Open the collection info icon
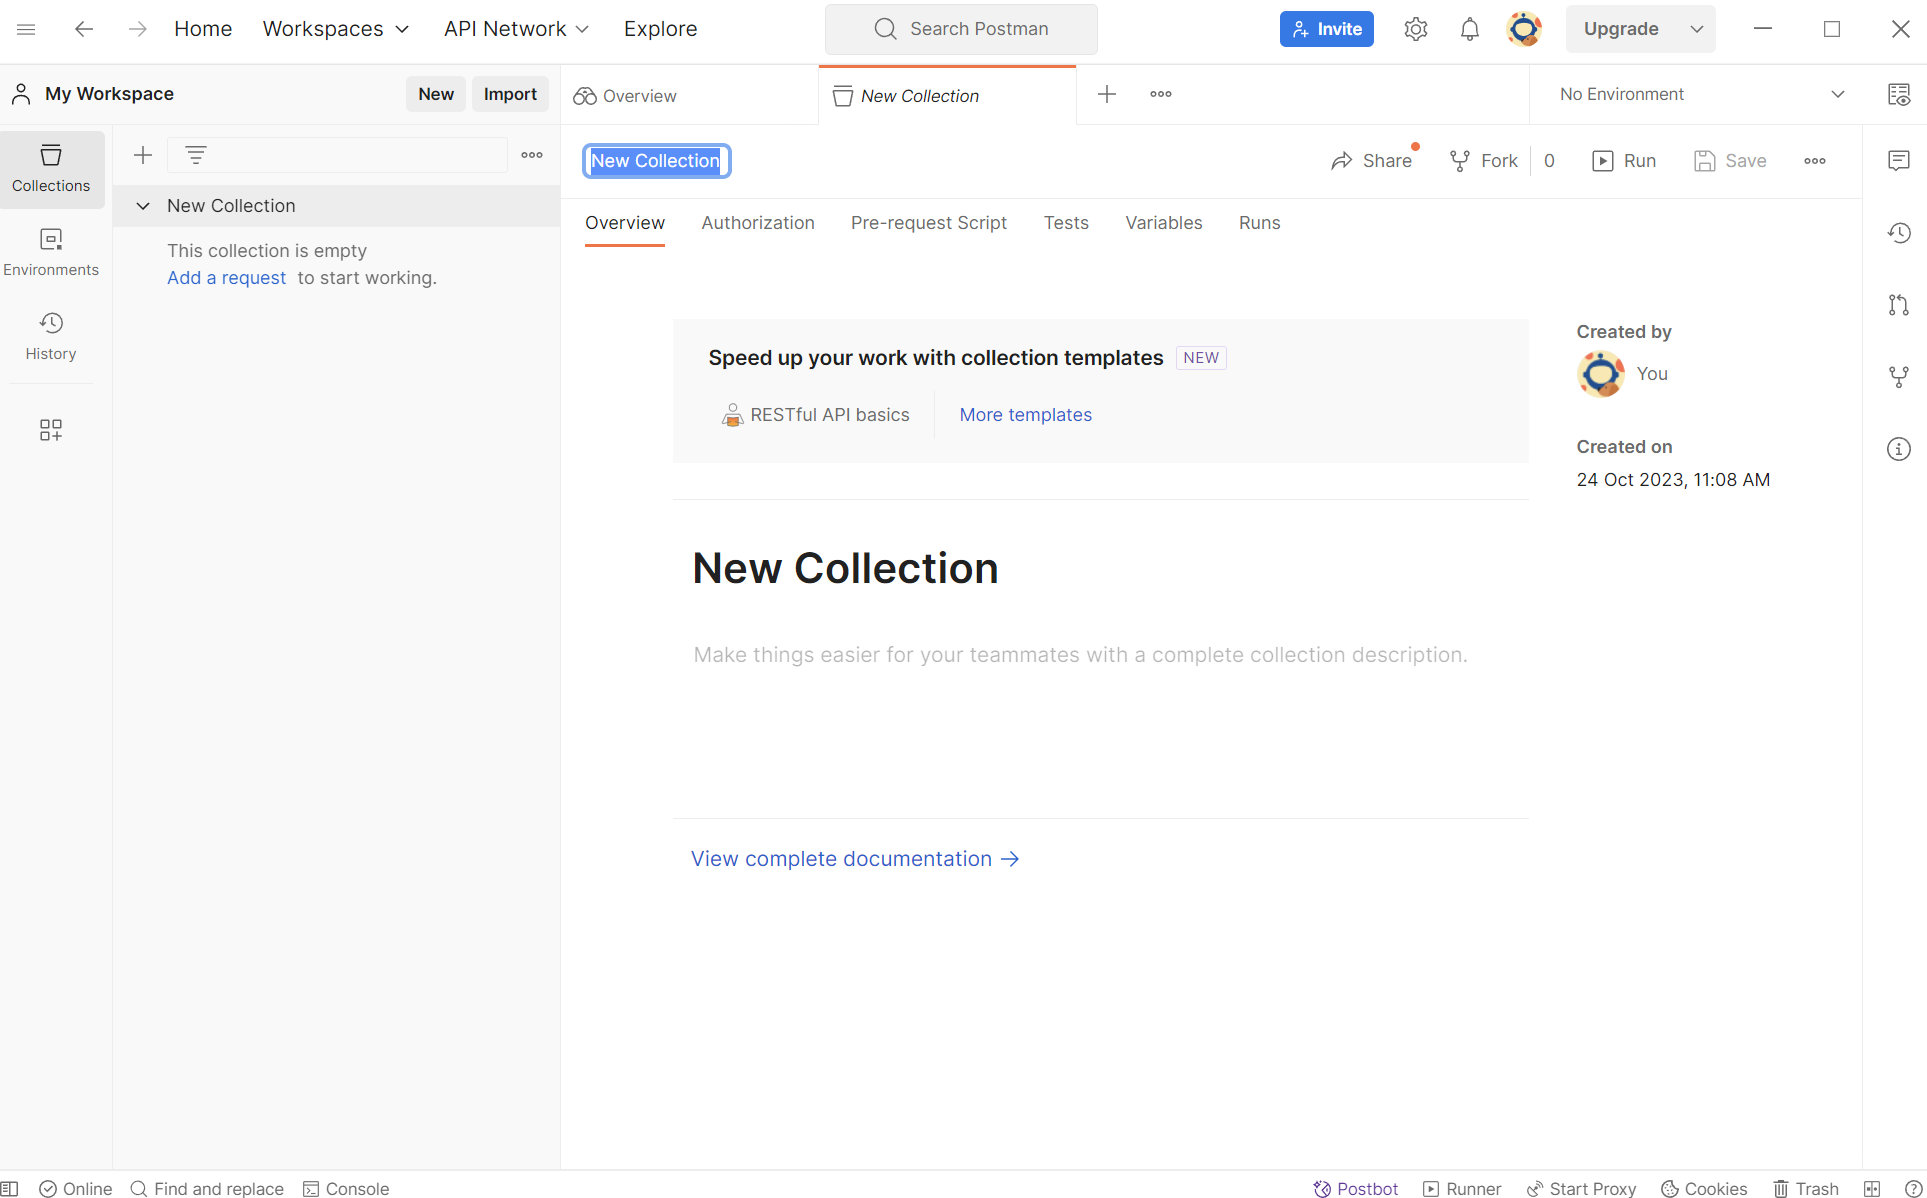The width and height of the screenshot is (1927, 1198). pos(1898,449)
